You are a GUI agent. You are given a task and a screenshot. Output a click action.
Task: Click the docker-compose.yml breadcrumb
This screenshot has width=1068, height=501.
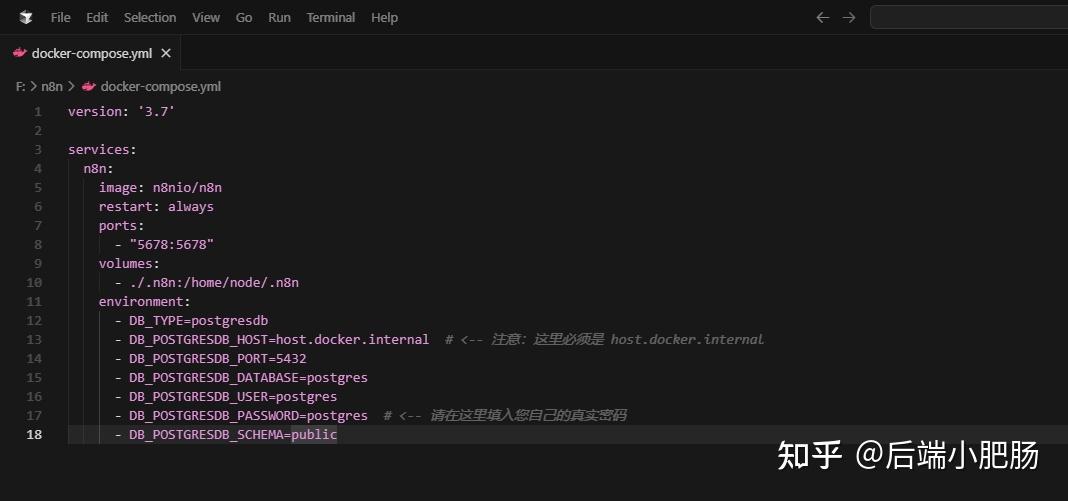(x=161, y=86)
